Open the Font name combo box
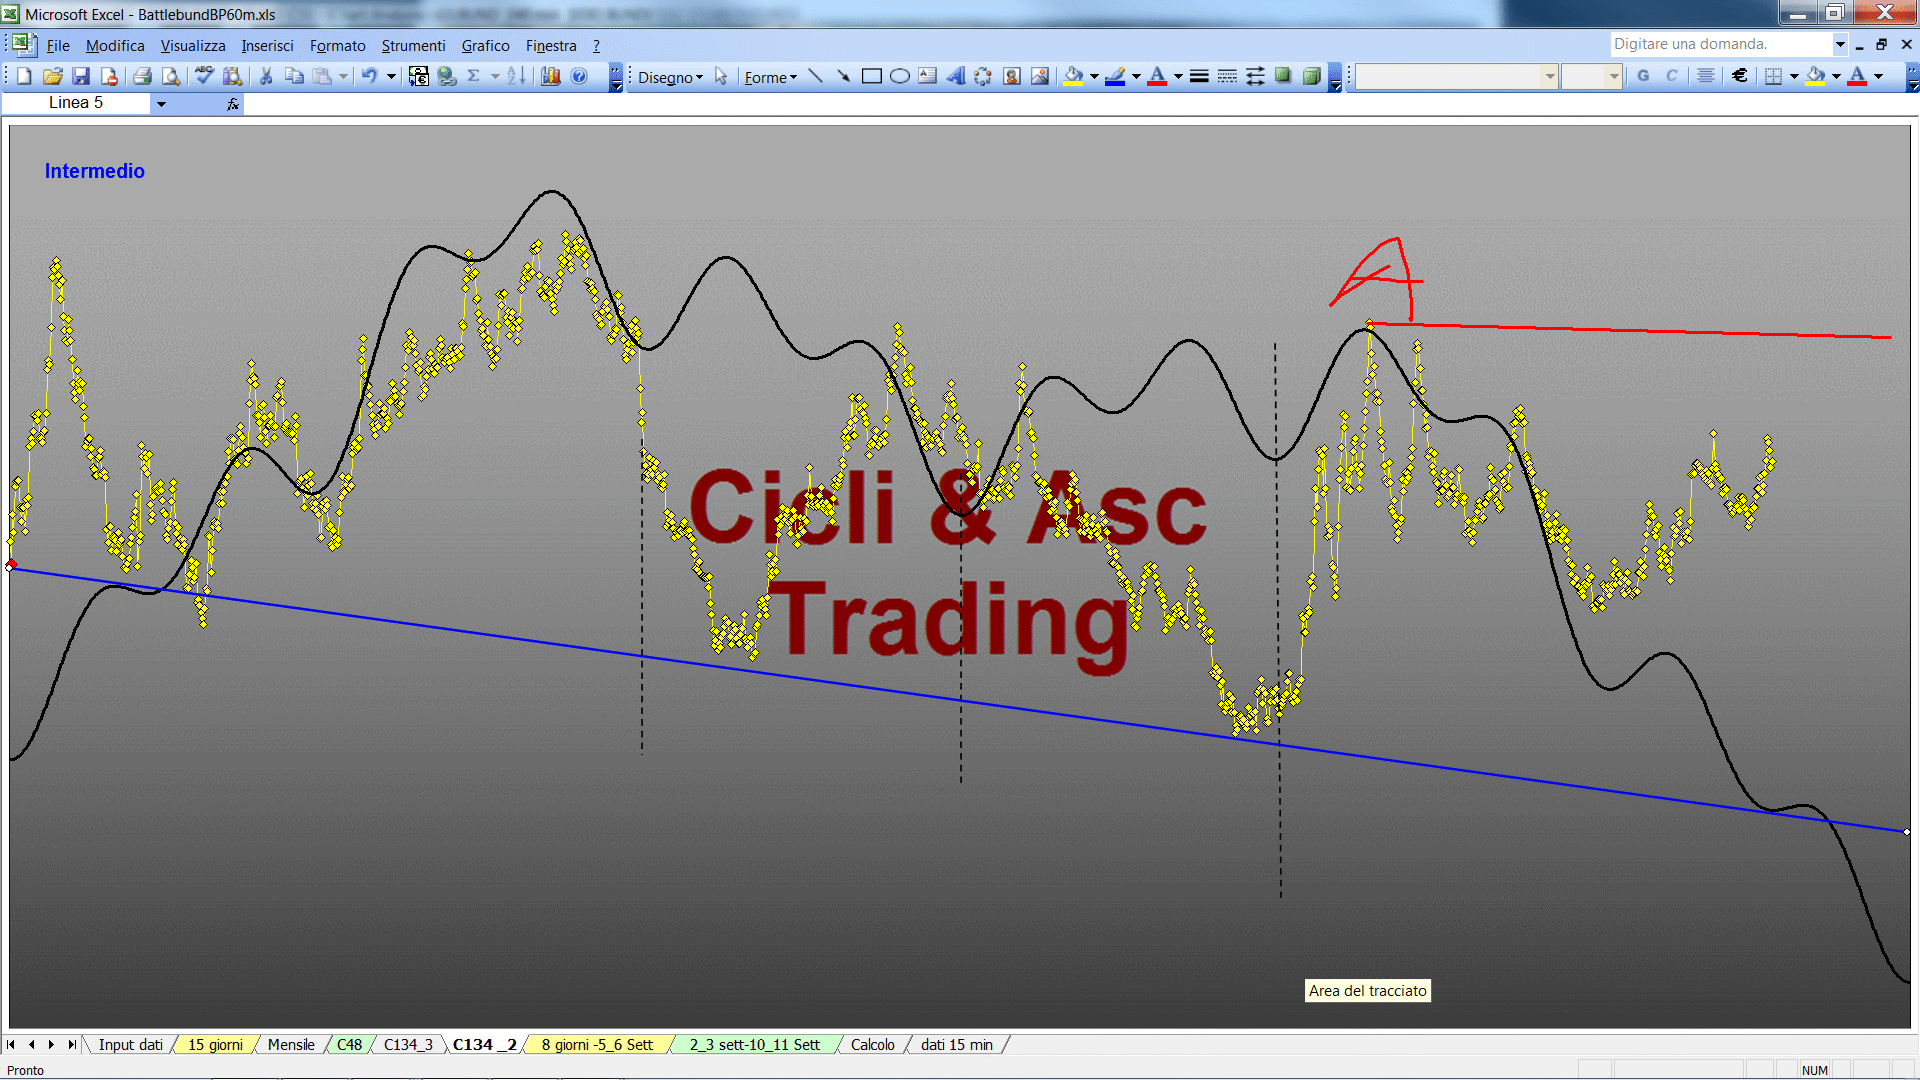Viewport: 1920px width, 1080px height. (1456, 76)
